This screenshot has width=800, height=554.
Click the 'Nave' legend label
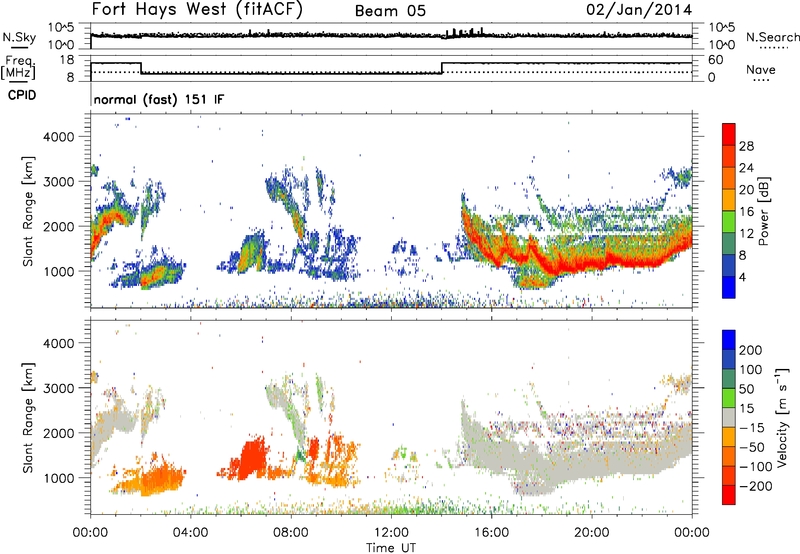[761, 70]
